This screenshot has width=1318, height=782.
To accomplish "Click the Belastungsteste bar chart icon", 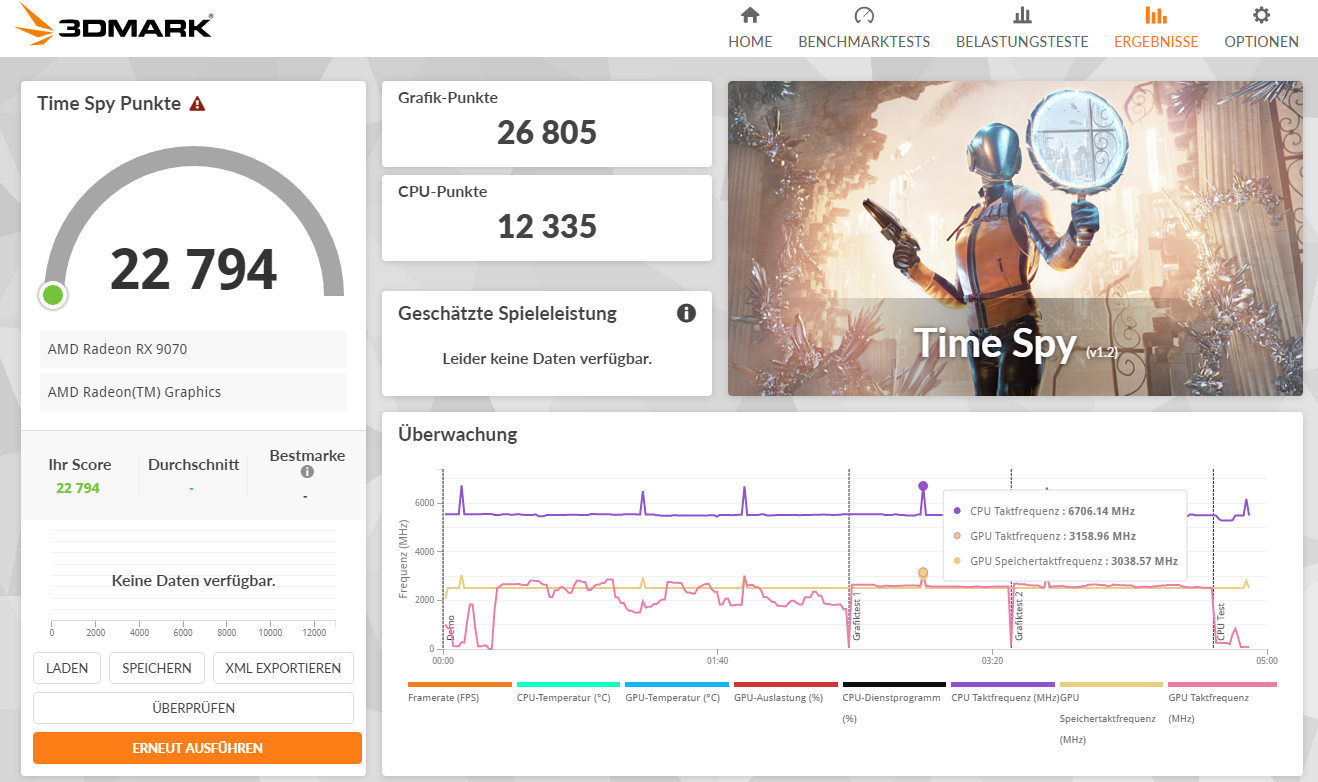I will click(1022, 15).
